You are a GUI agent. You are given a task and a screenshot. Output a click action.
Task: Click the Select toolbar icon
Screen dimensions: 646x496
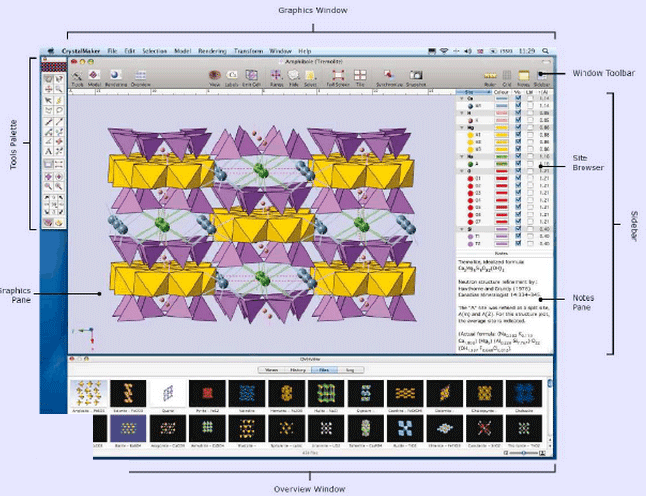pos(310,77)
